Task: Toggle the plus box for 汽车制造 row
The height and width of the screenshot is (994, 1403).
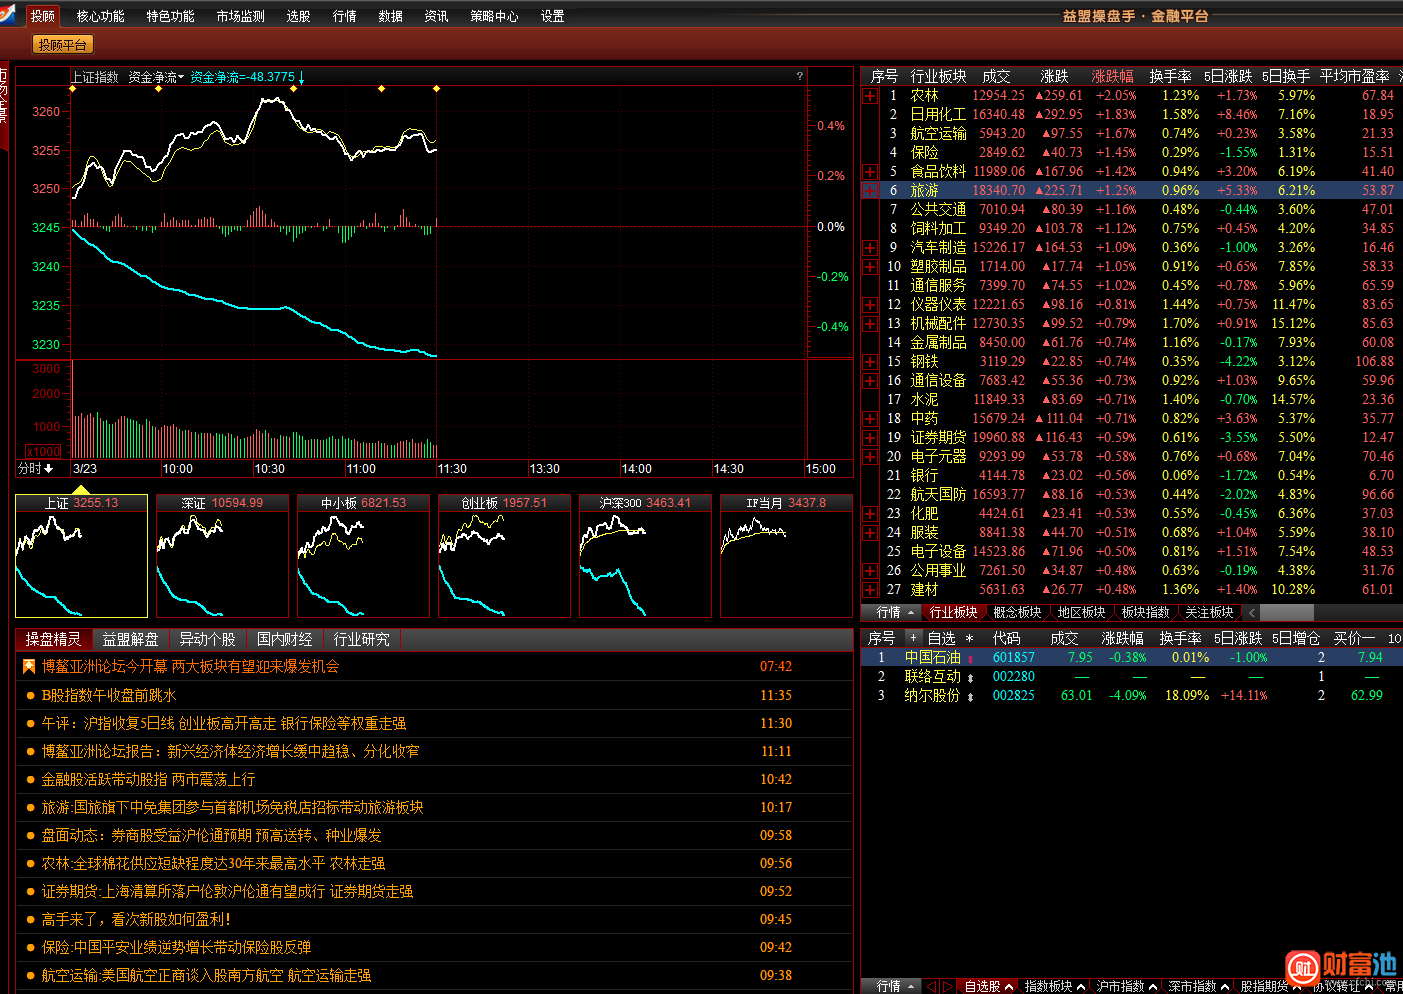Action: coord(870,248)
